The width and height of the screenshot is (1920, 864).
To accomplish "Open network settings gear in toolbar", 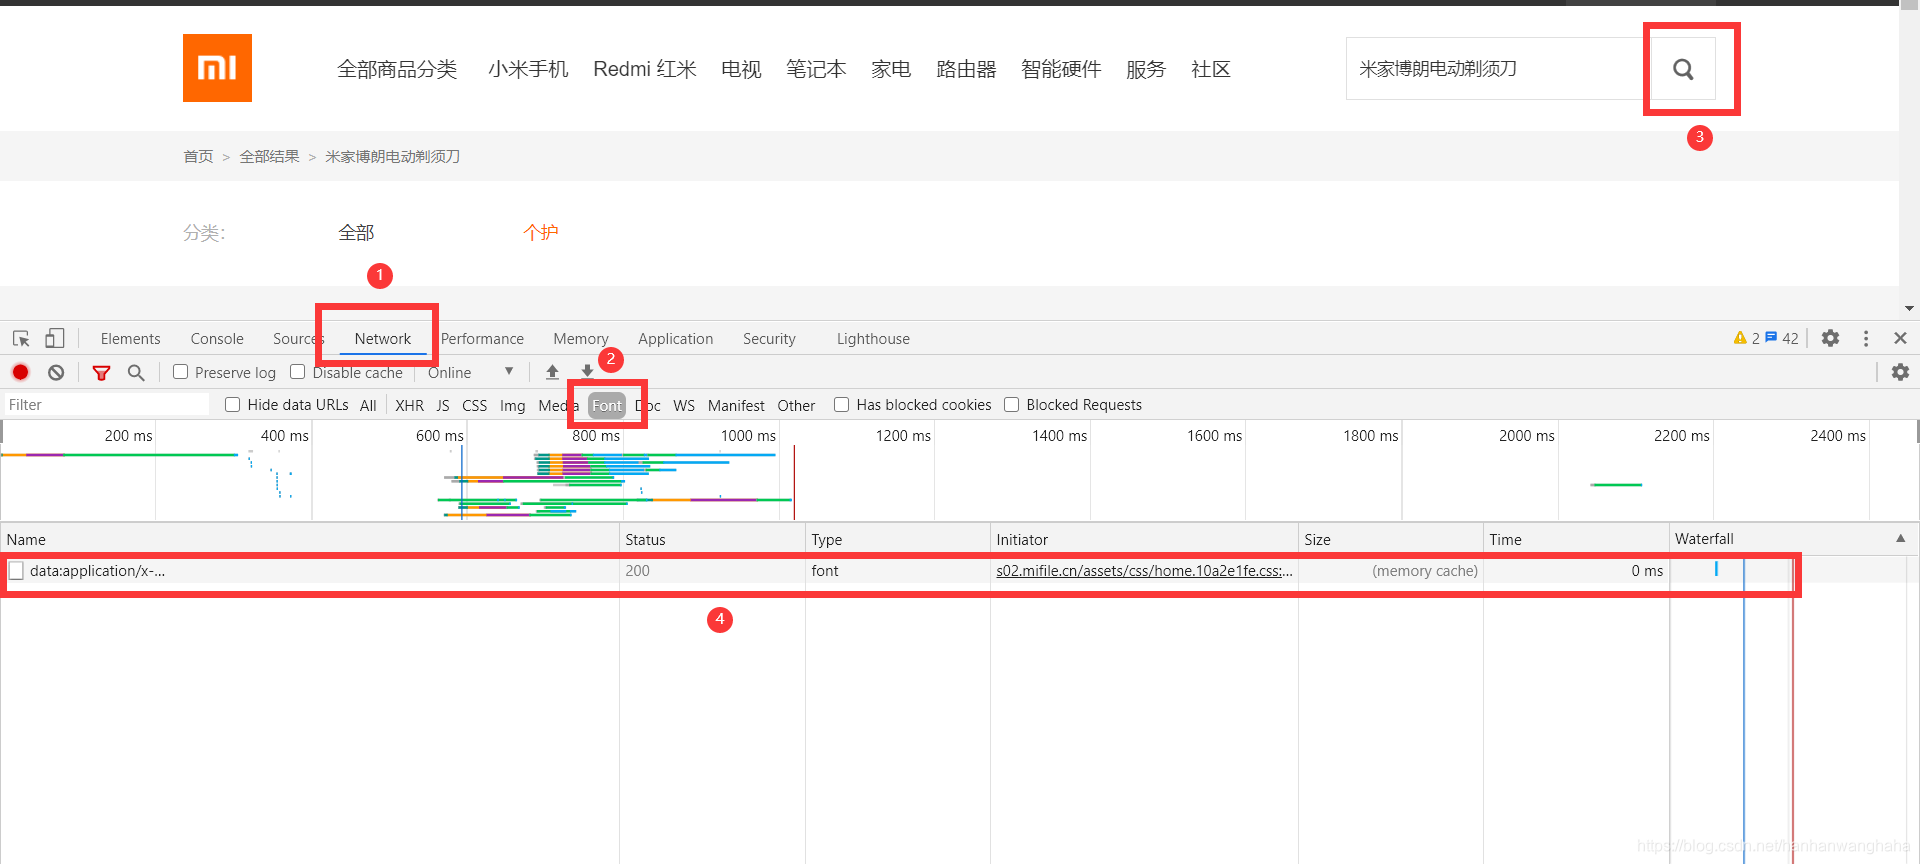I will [x=1900, y=372].
